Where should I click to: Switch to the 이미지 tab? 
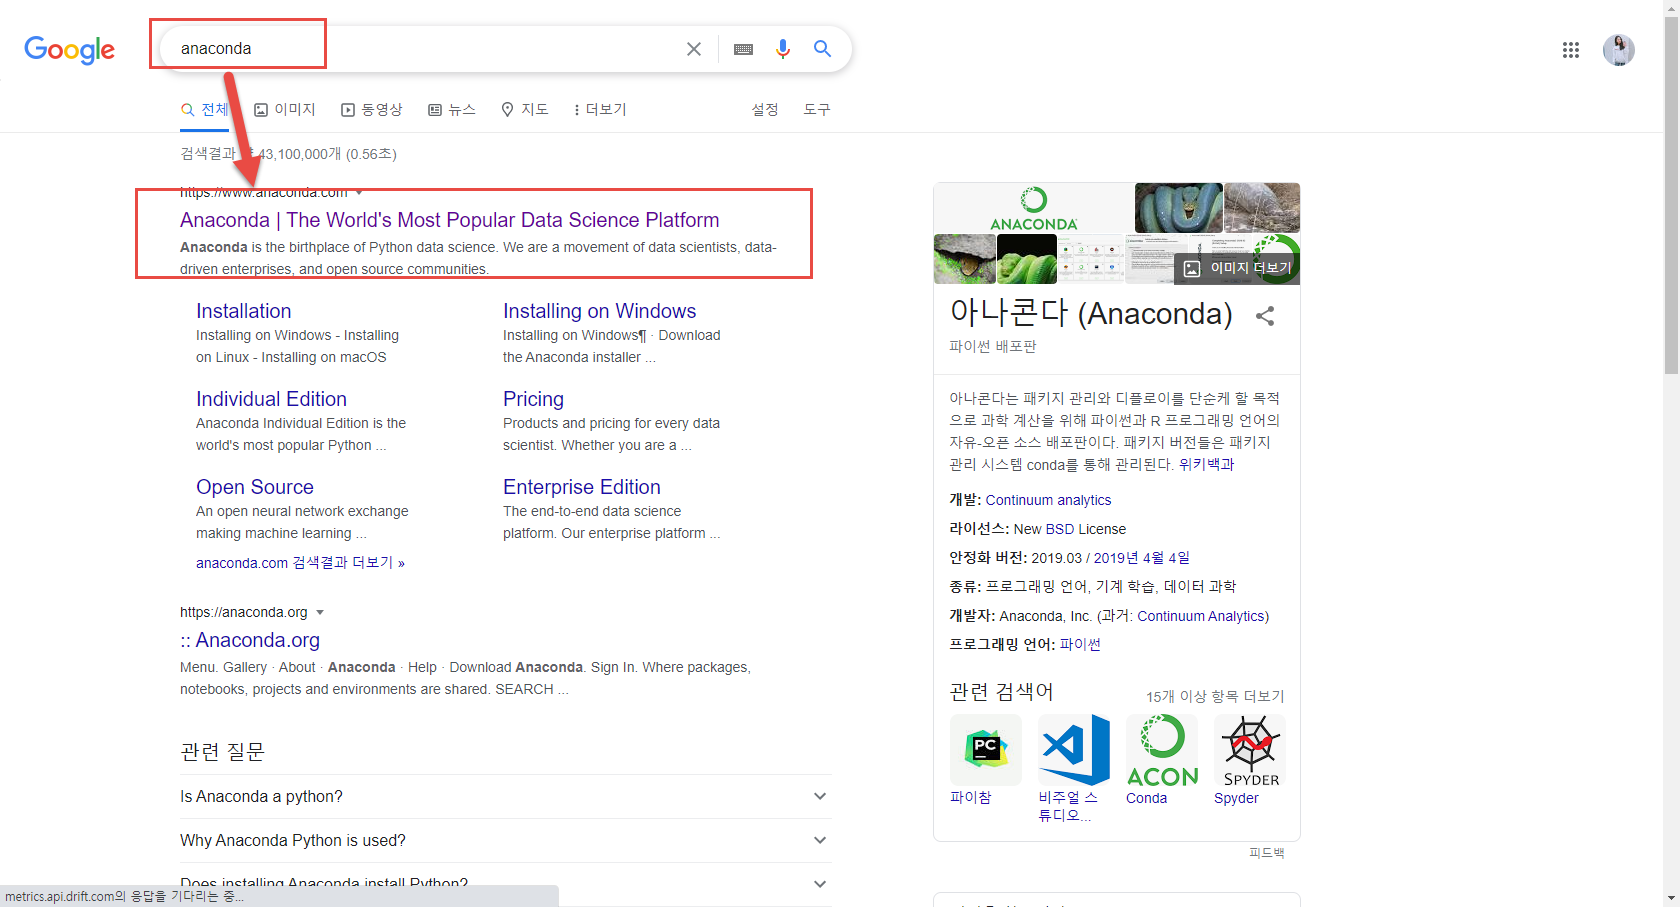pyautogui.click(x=285, y=109)
